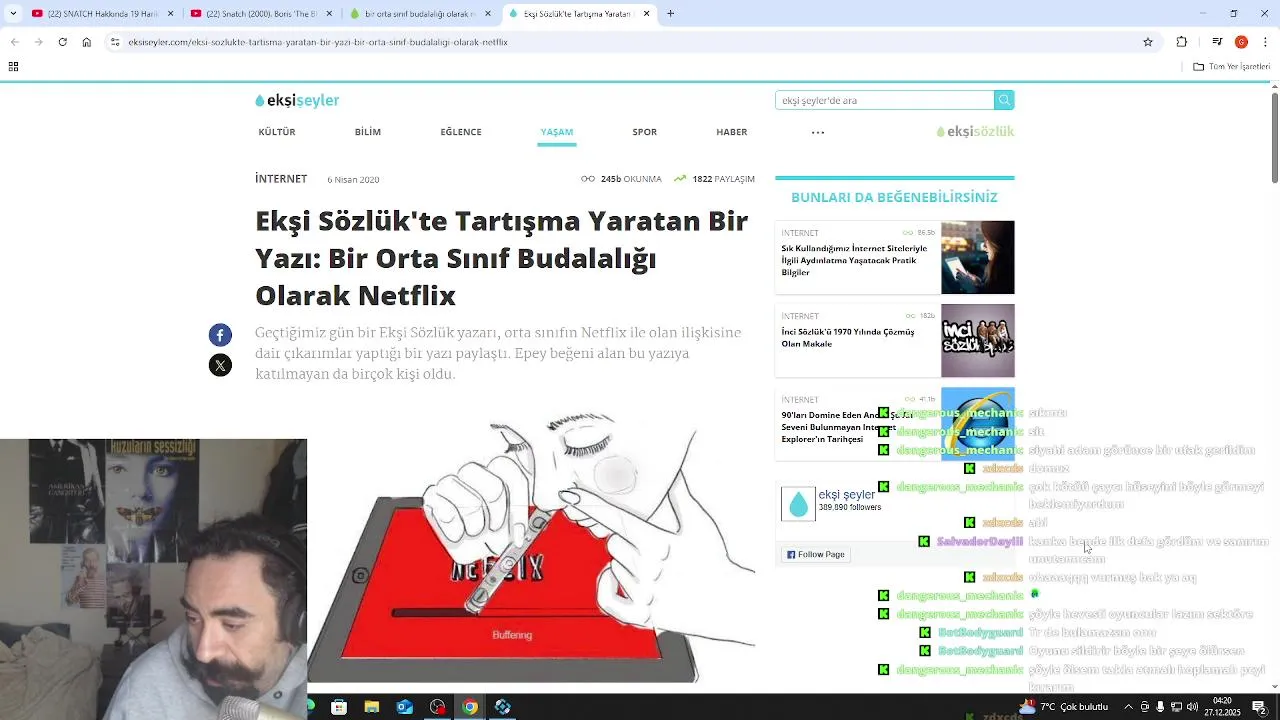Click the woman with tablet thumbnail

[x=978, y=258]
